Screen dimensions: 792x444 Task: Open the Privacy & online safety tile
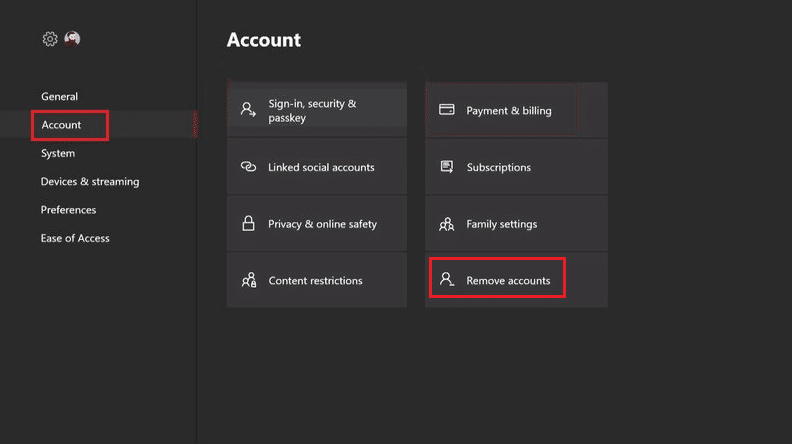(x=317, y=224)
